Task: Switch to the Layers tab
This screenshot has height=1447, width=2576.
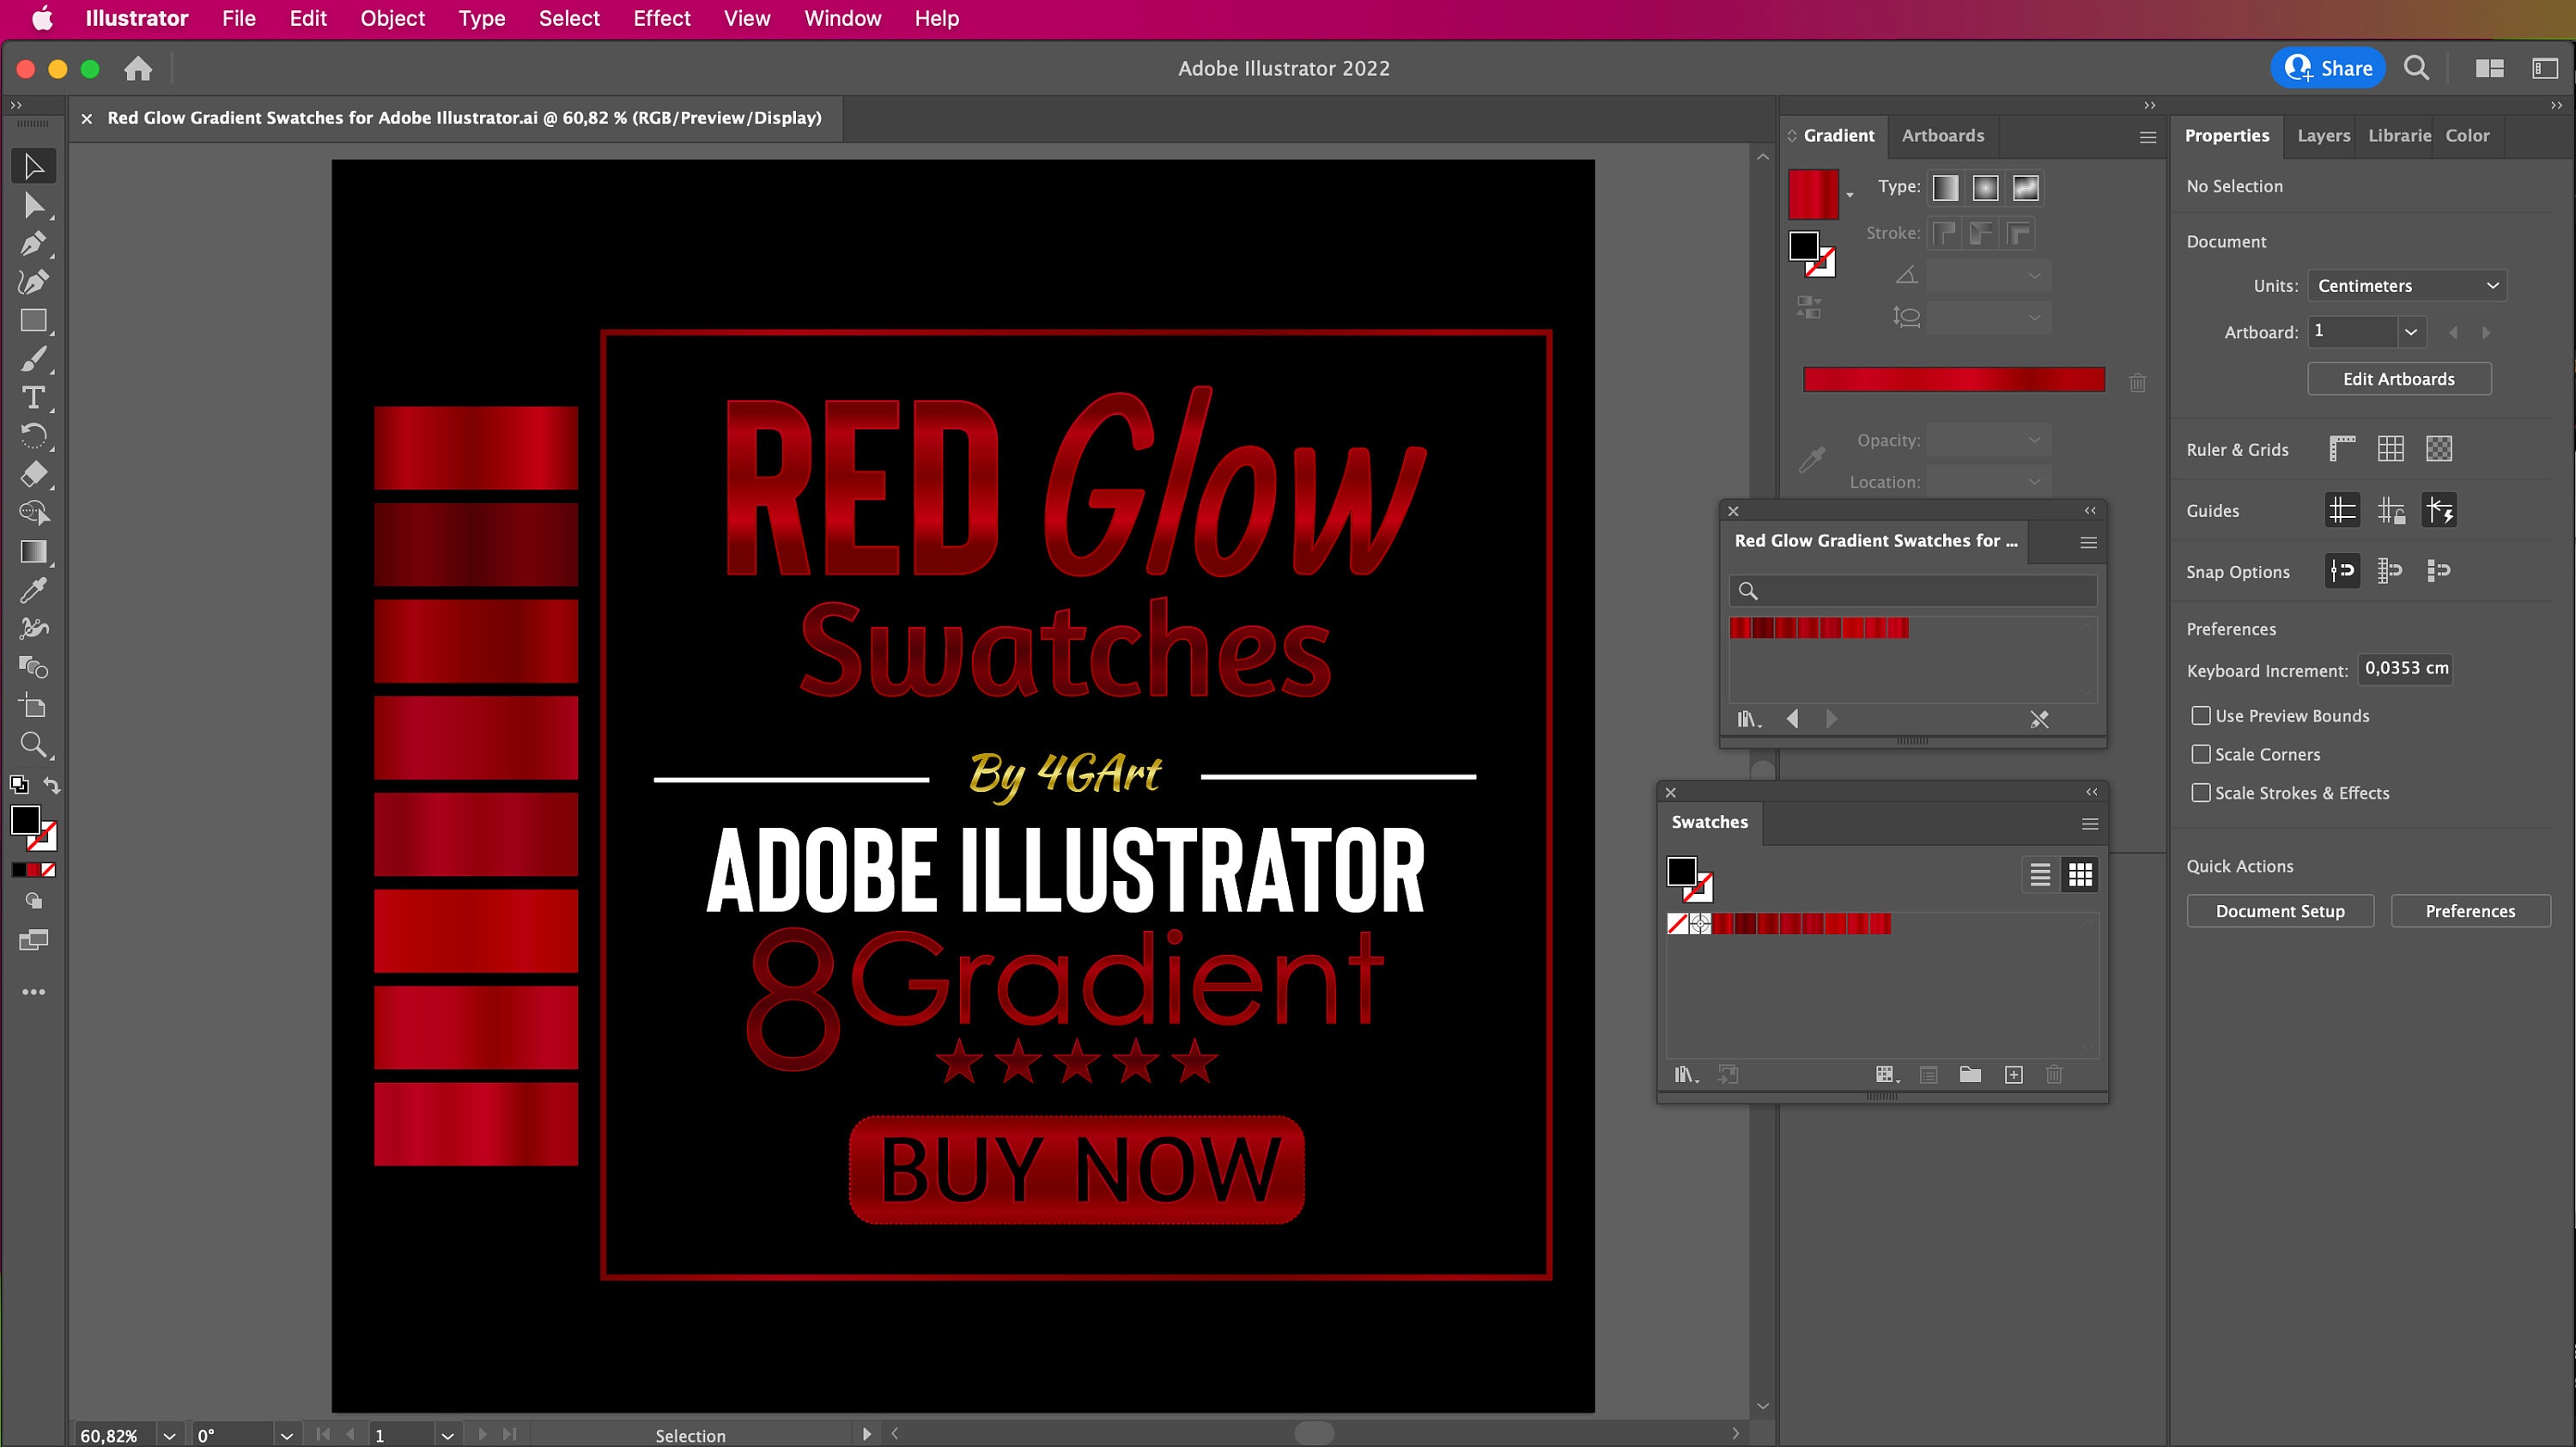Action: (2322, 135)
